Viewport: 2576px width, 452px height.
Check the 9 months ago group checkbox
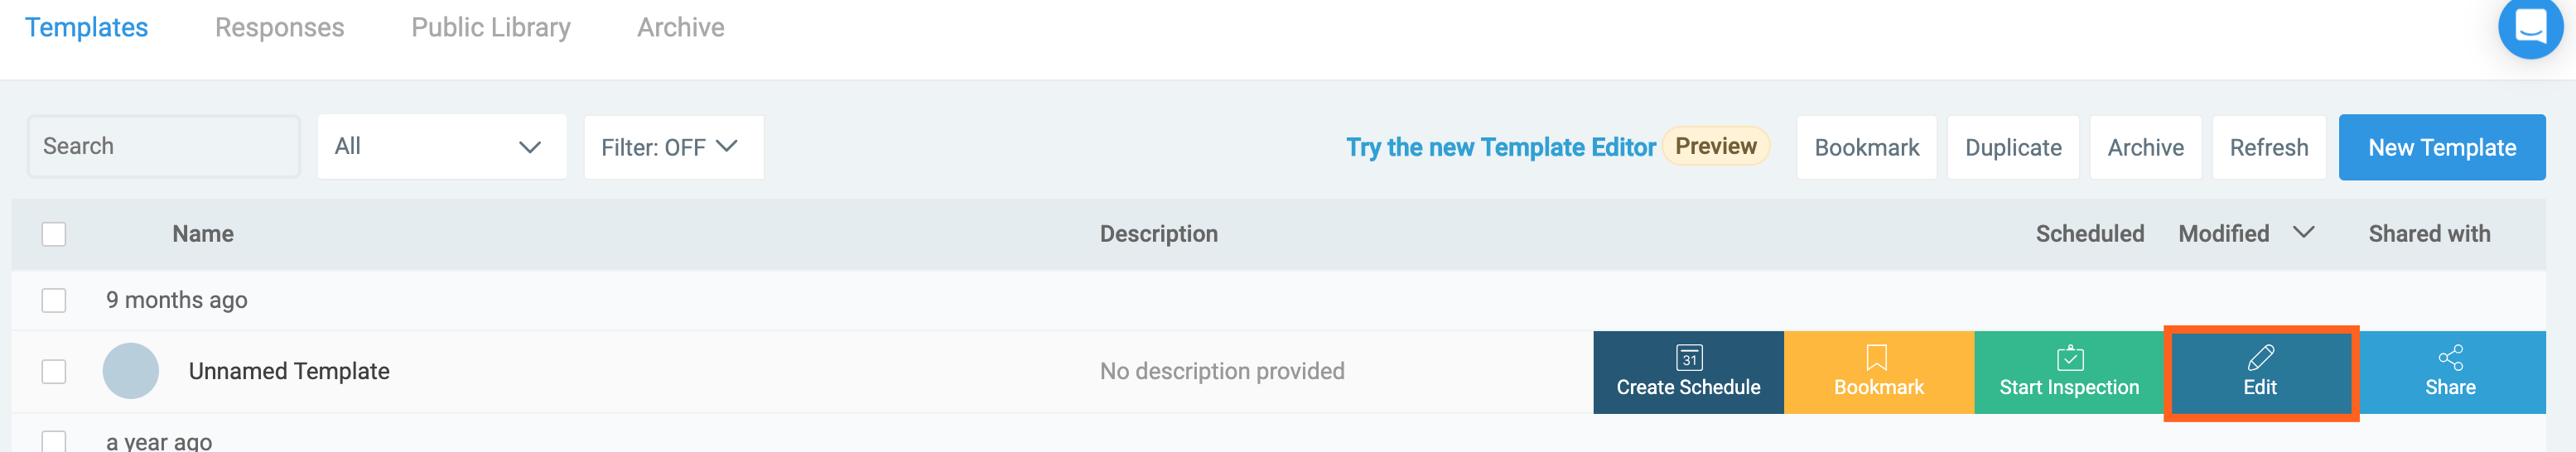pyautogui.click(x=54, y=300)
